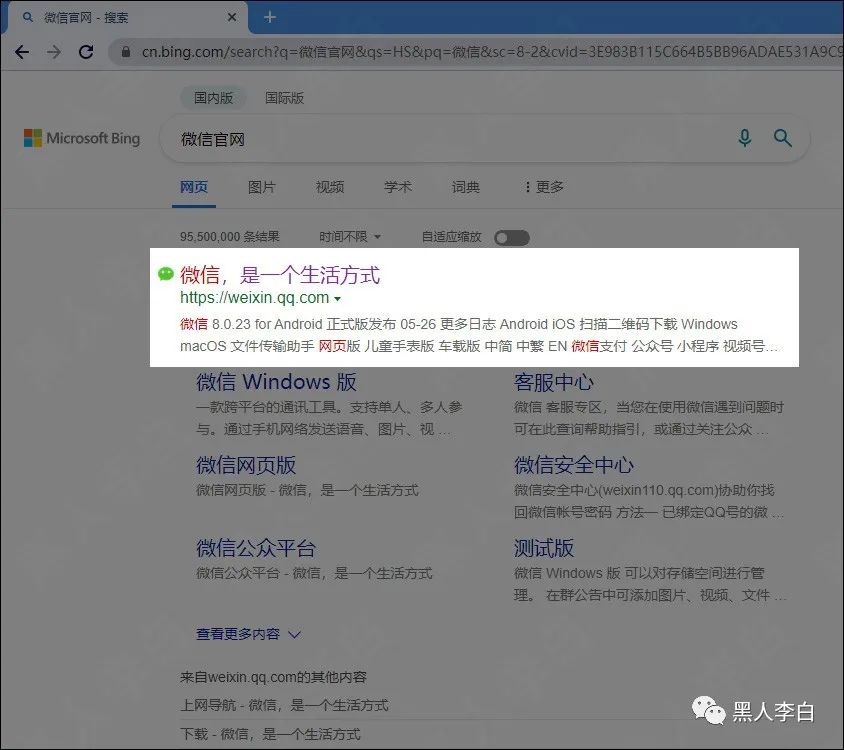Open the 更多 menu
The height and width of the screenshot is (750, 844).
(x=544, y=187)
